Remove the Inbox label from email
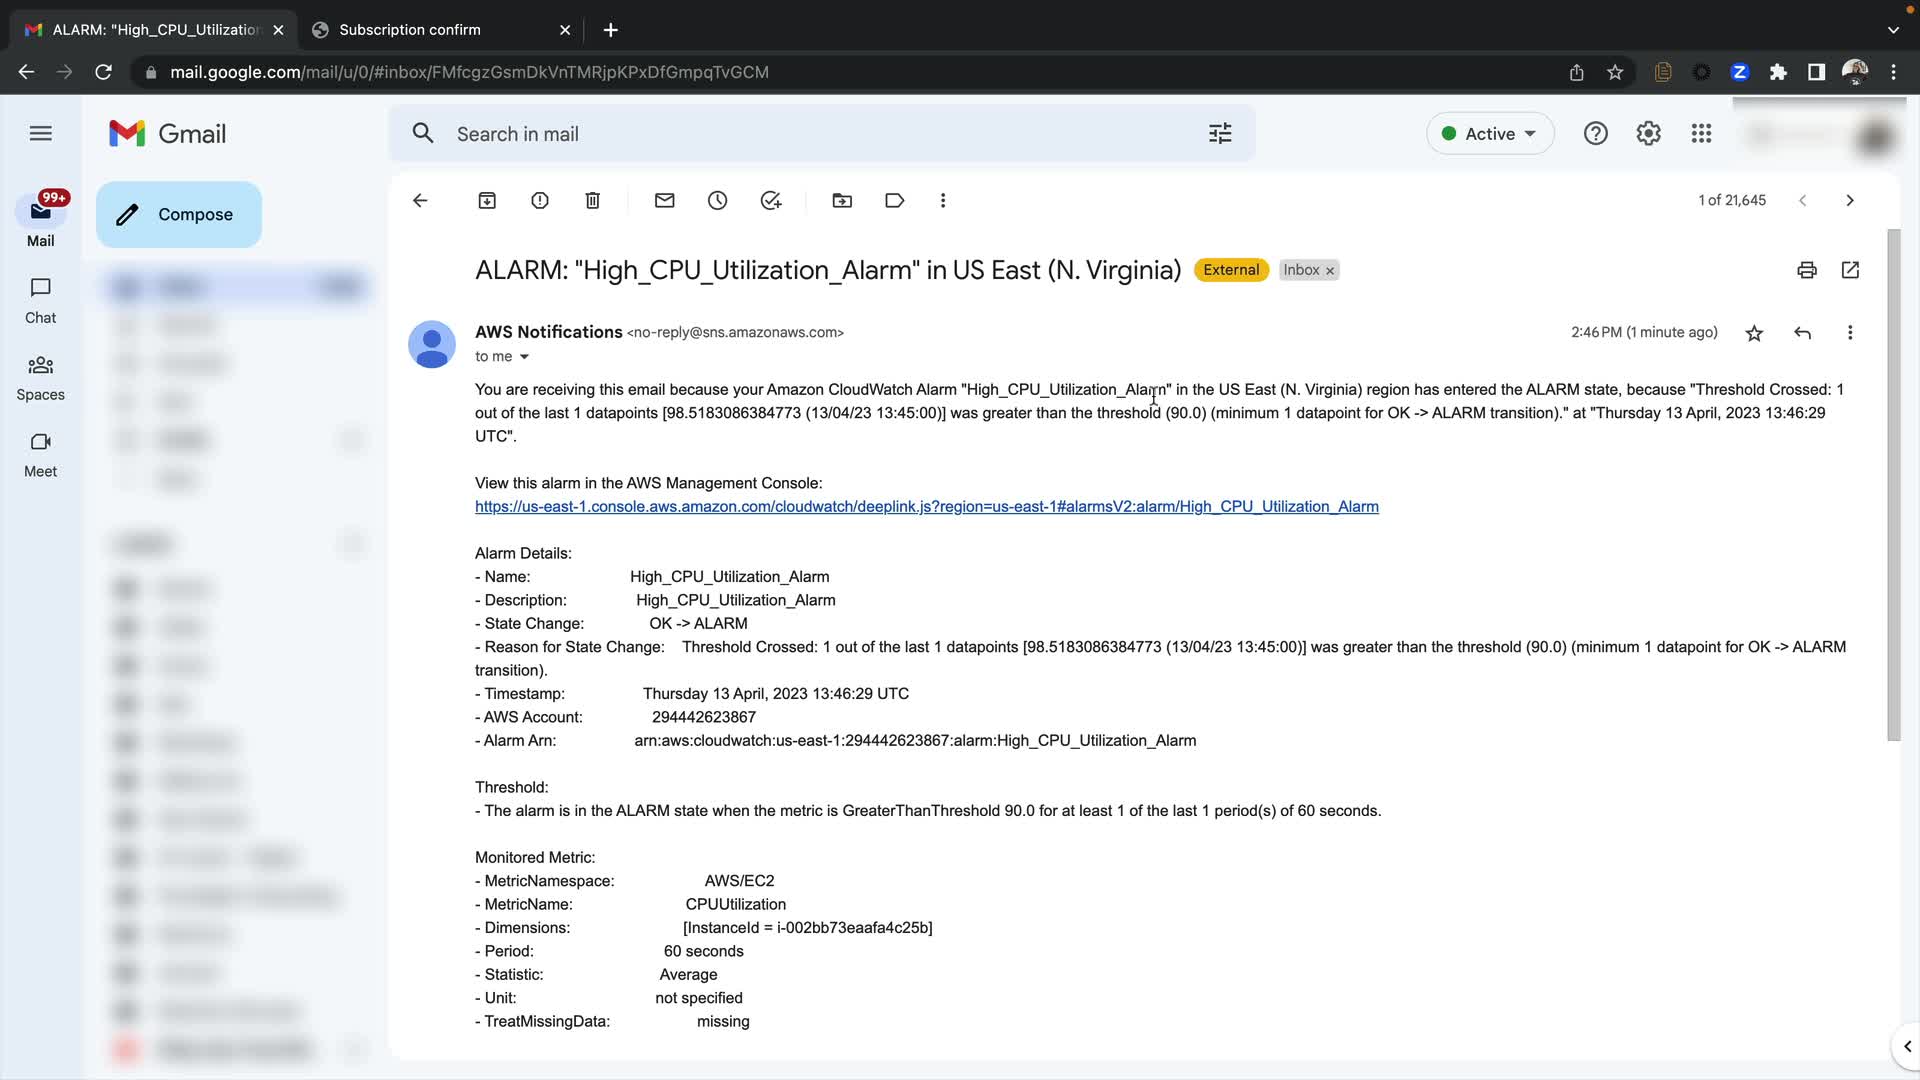 click(1330, 271)
